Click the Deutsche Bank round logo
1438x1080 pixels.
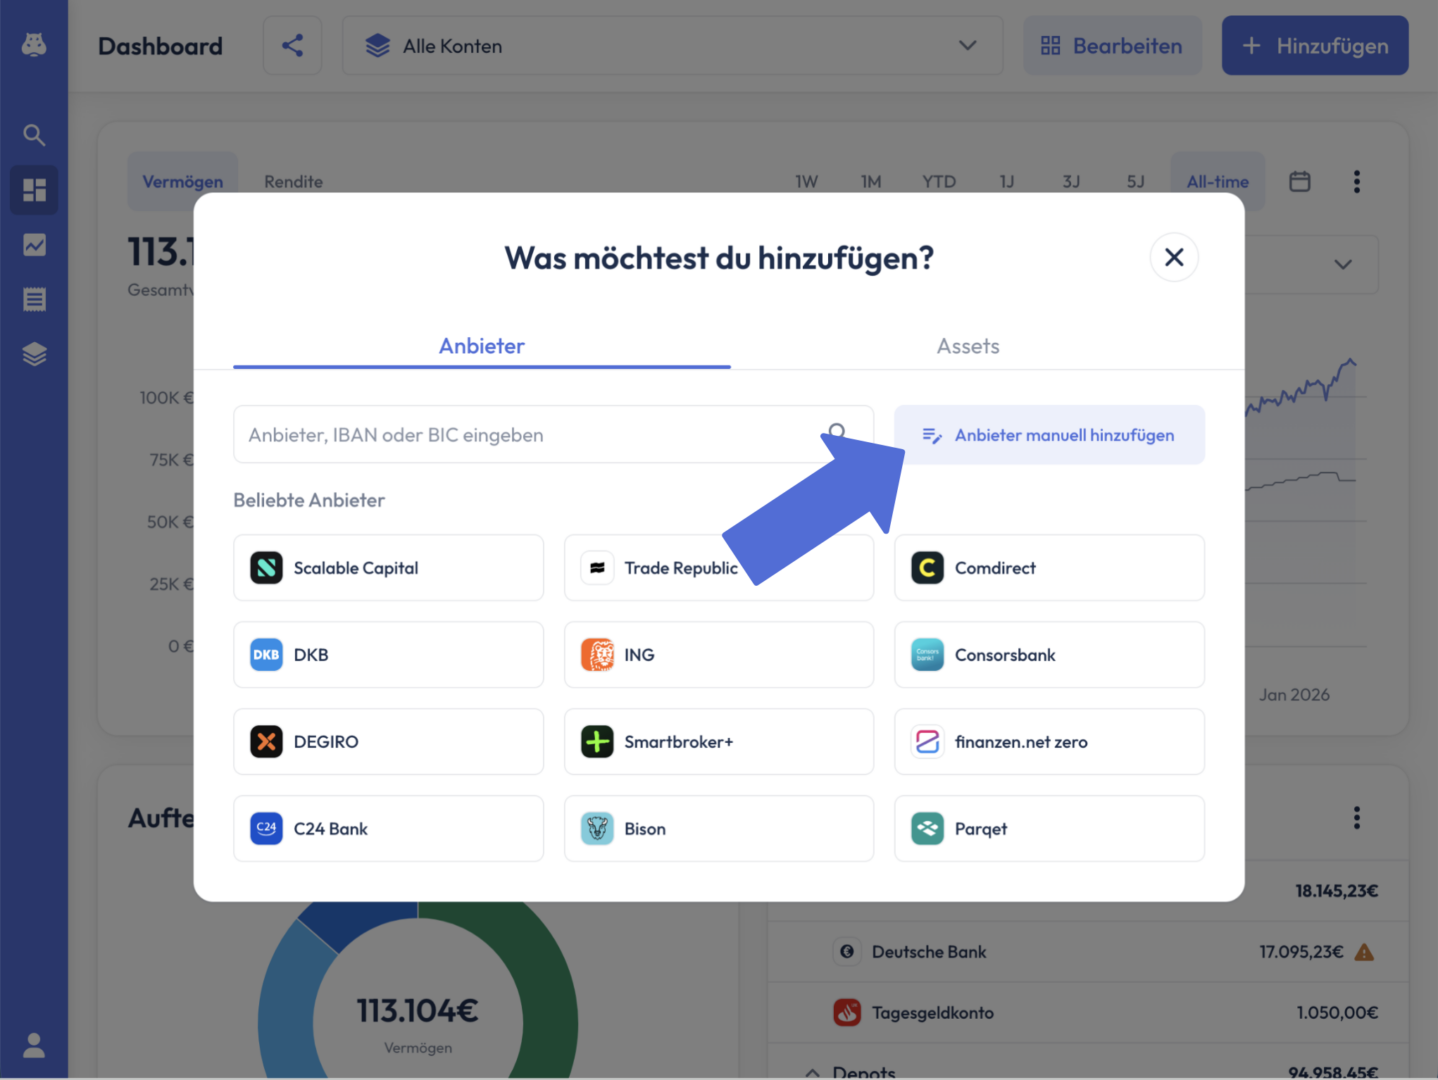tap(847, 952)
